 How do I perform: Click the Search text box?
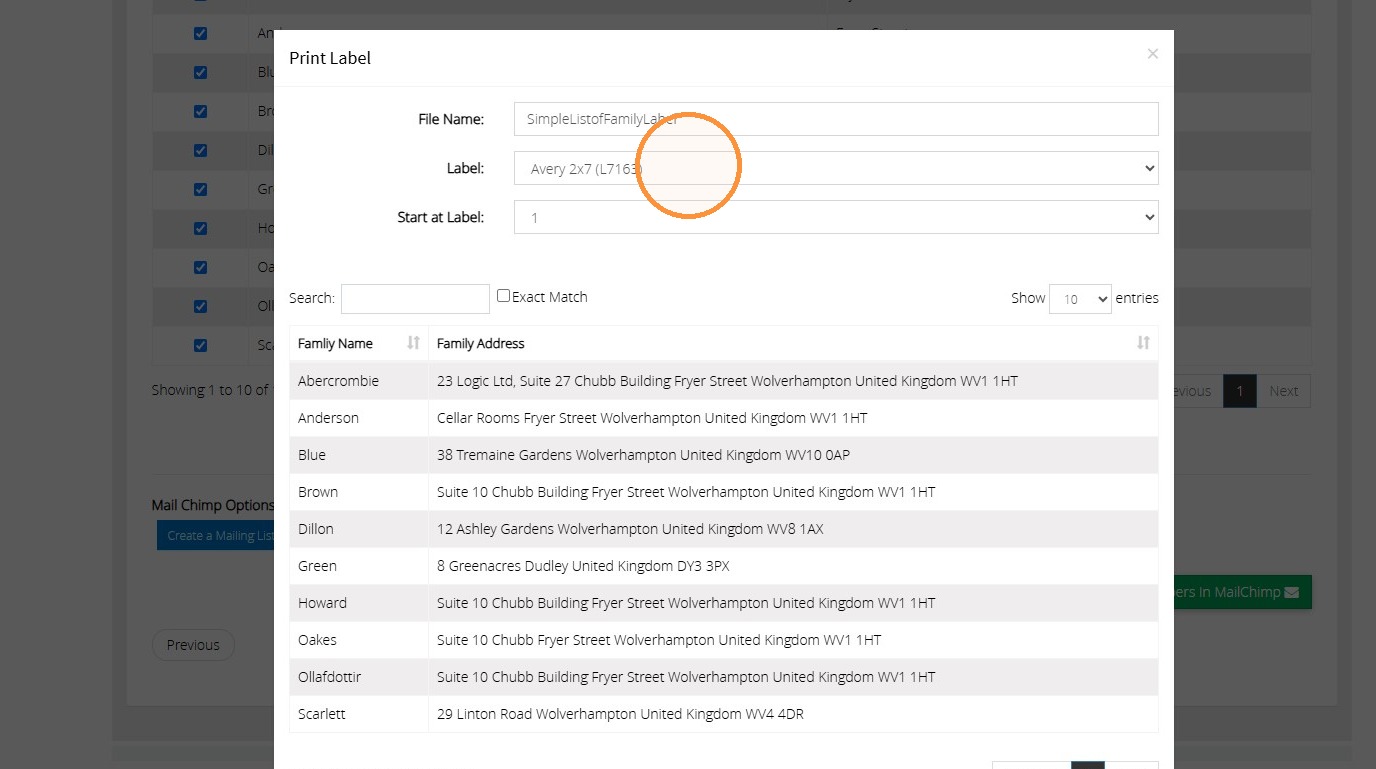point(415,298)
